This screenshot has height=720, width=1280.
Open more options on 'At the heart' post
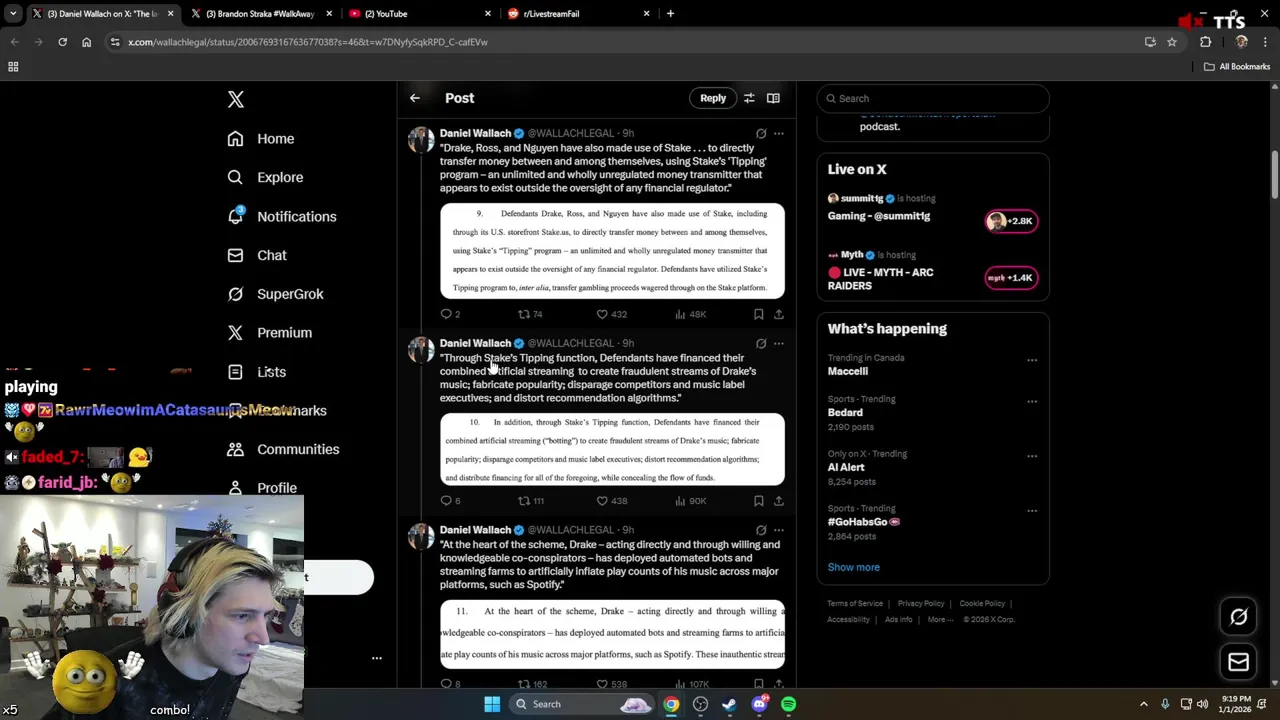tap(779, 530)
